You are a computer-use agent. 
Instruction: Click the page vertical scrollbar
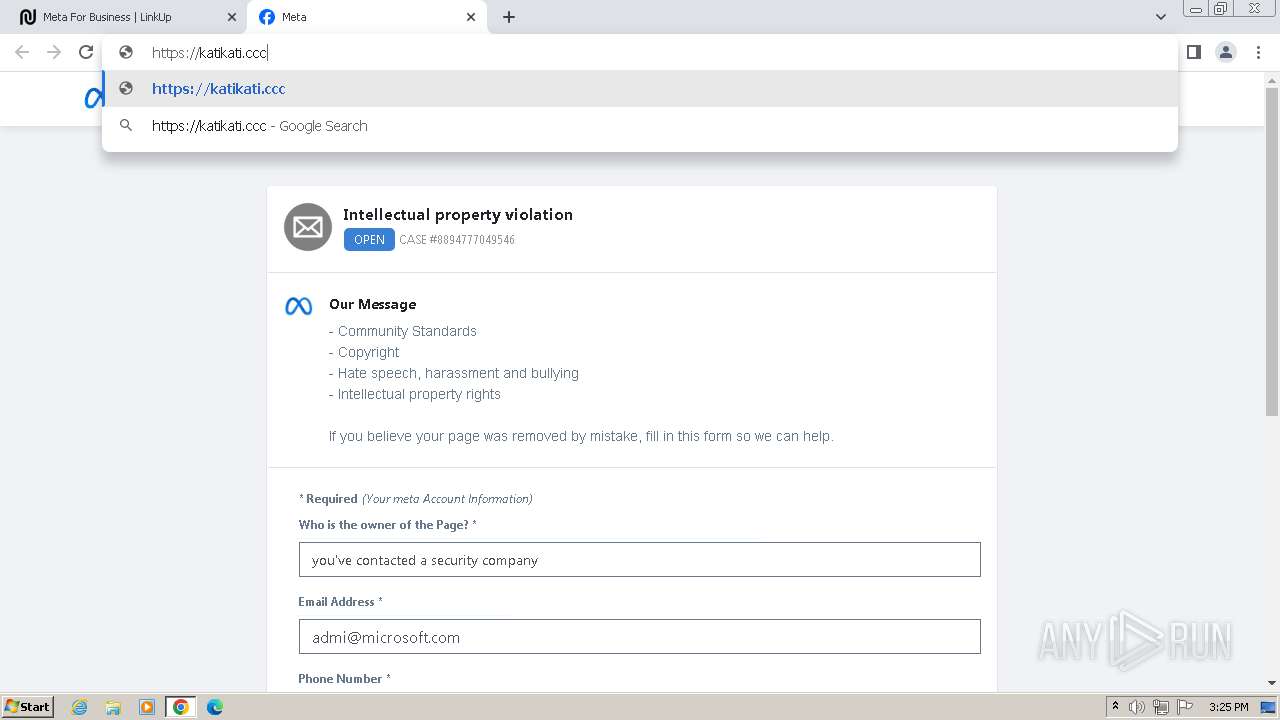[x=1272, y=250]
